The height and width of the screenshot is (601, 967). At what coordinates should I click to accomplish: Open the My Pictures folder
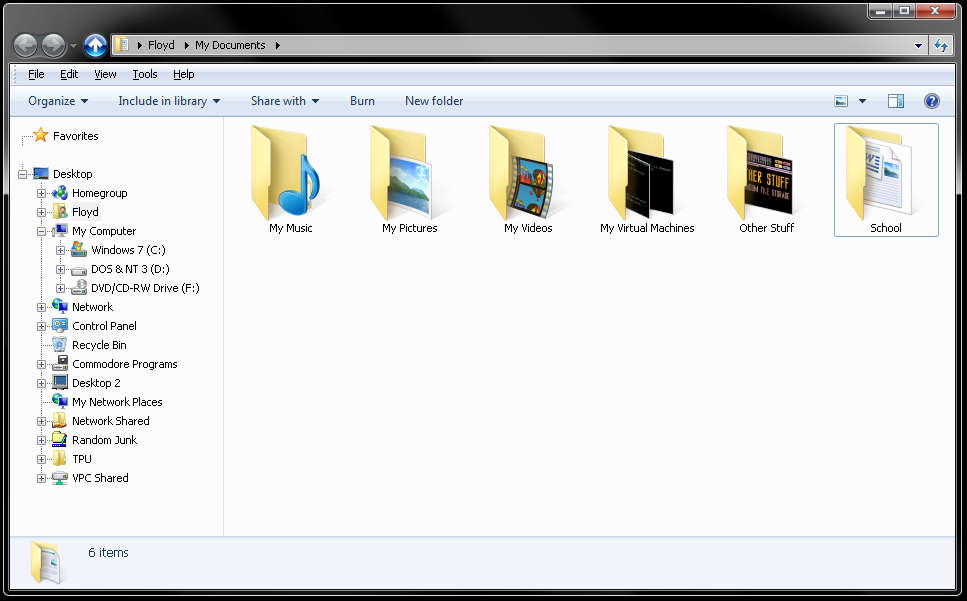click(x=409, y=180)
